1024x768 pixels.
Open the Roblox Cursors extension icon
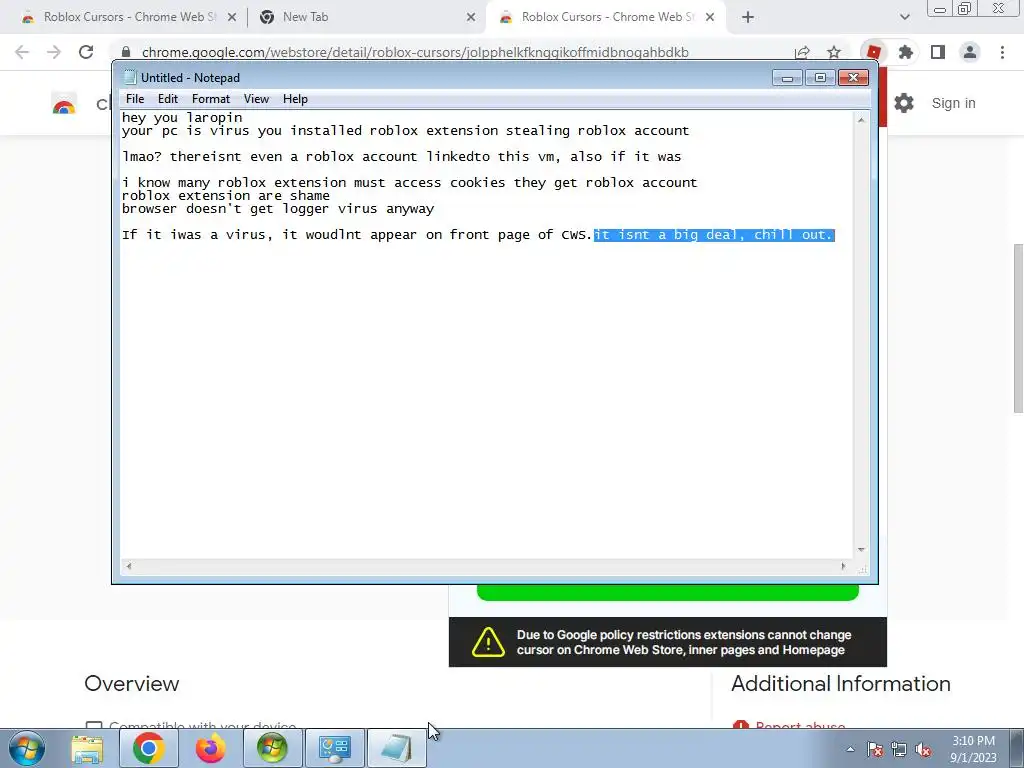point(873,52)
